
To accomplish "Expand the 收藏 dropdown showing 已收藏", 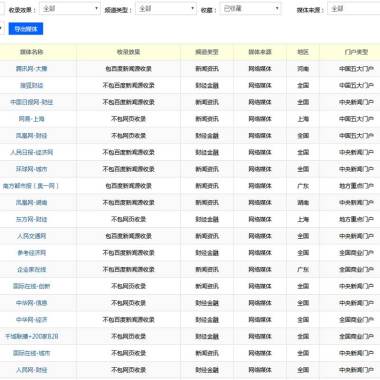I will tap(250, 9).
